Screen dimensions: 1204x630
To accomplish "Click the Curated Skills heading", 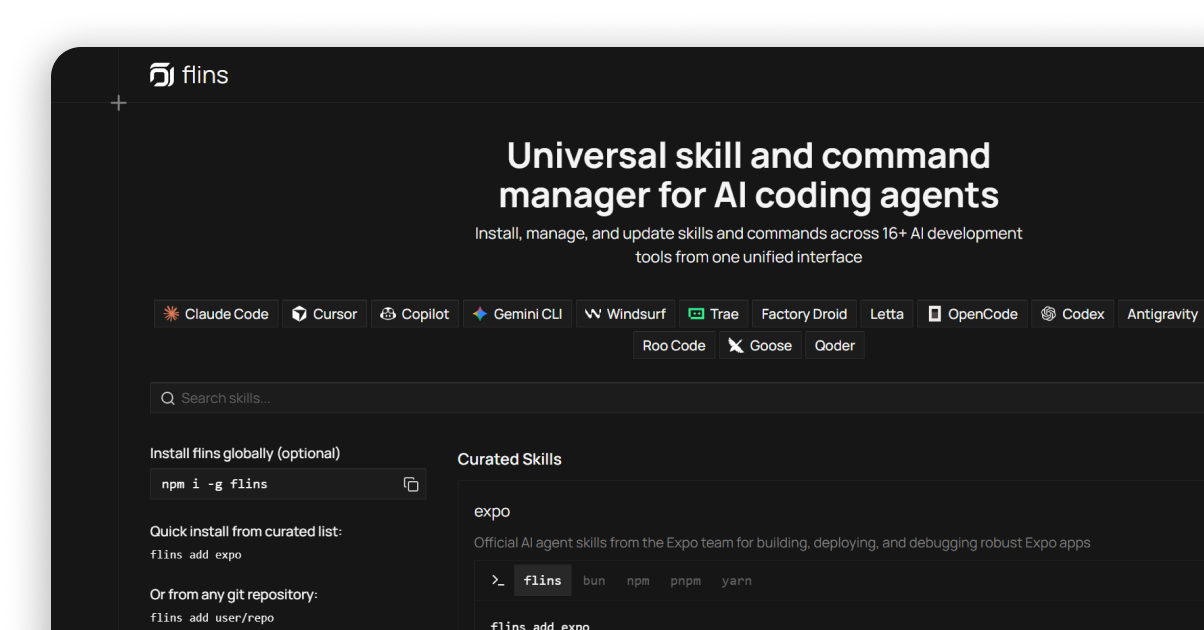I will [x=510, y=459].
